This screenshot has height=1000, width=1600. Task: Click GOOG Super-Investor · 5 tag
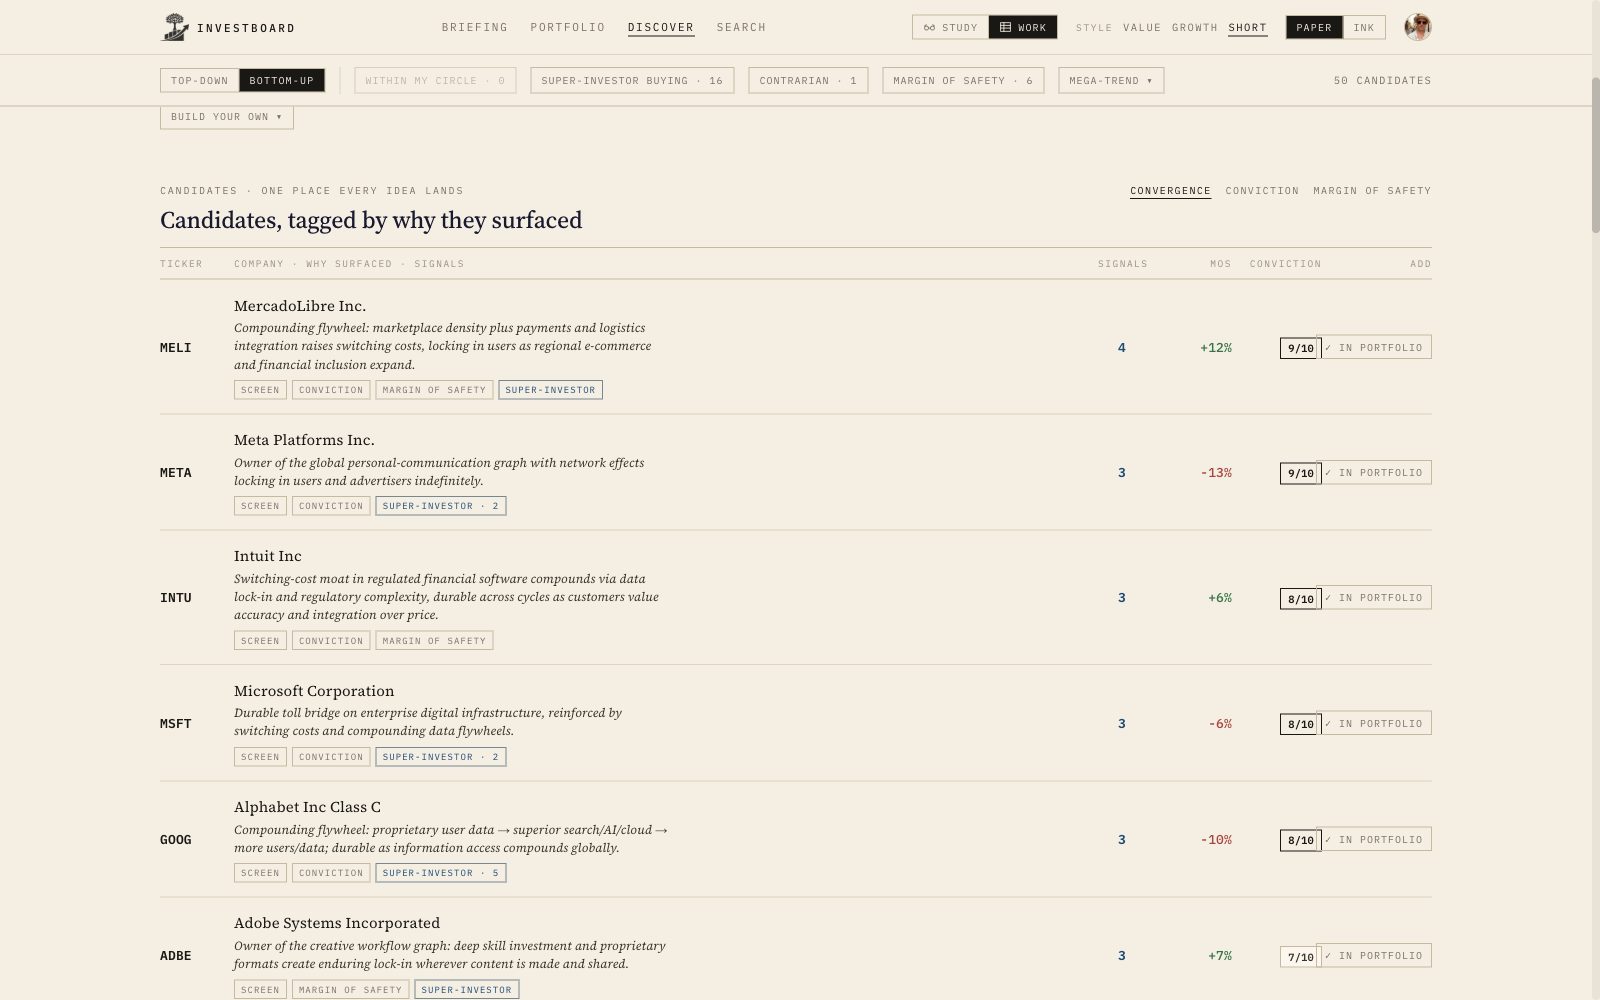tap(441, 873)
